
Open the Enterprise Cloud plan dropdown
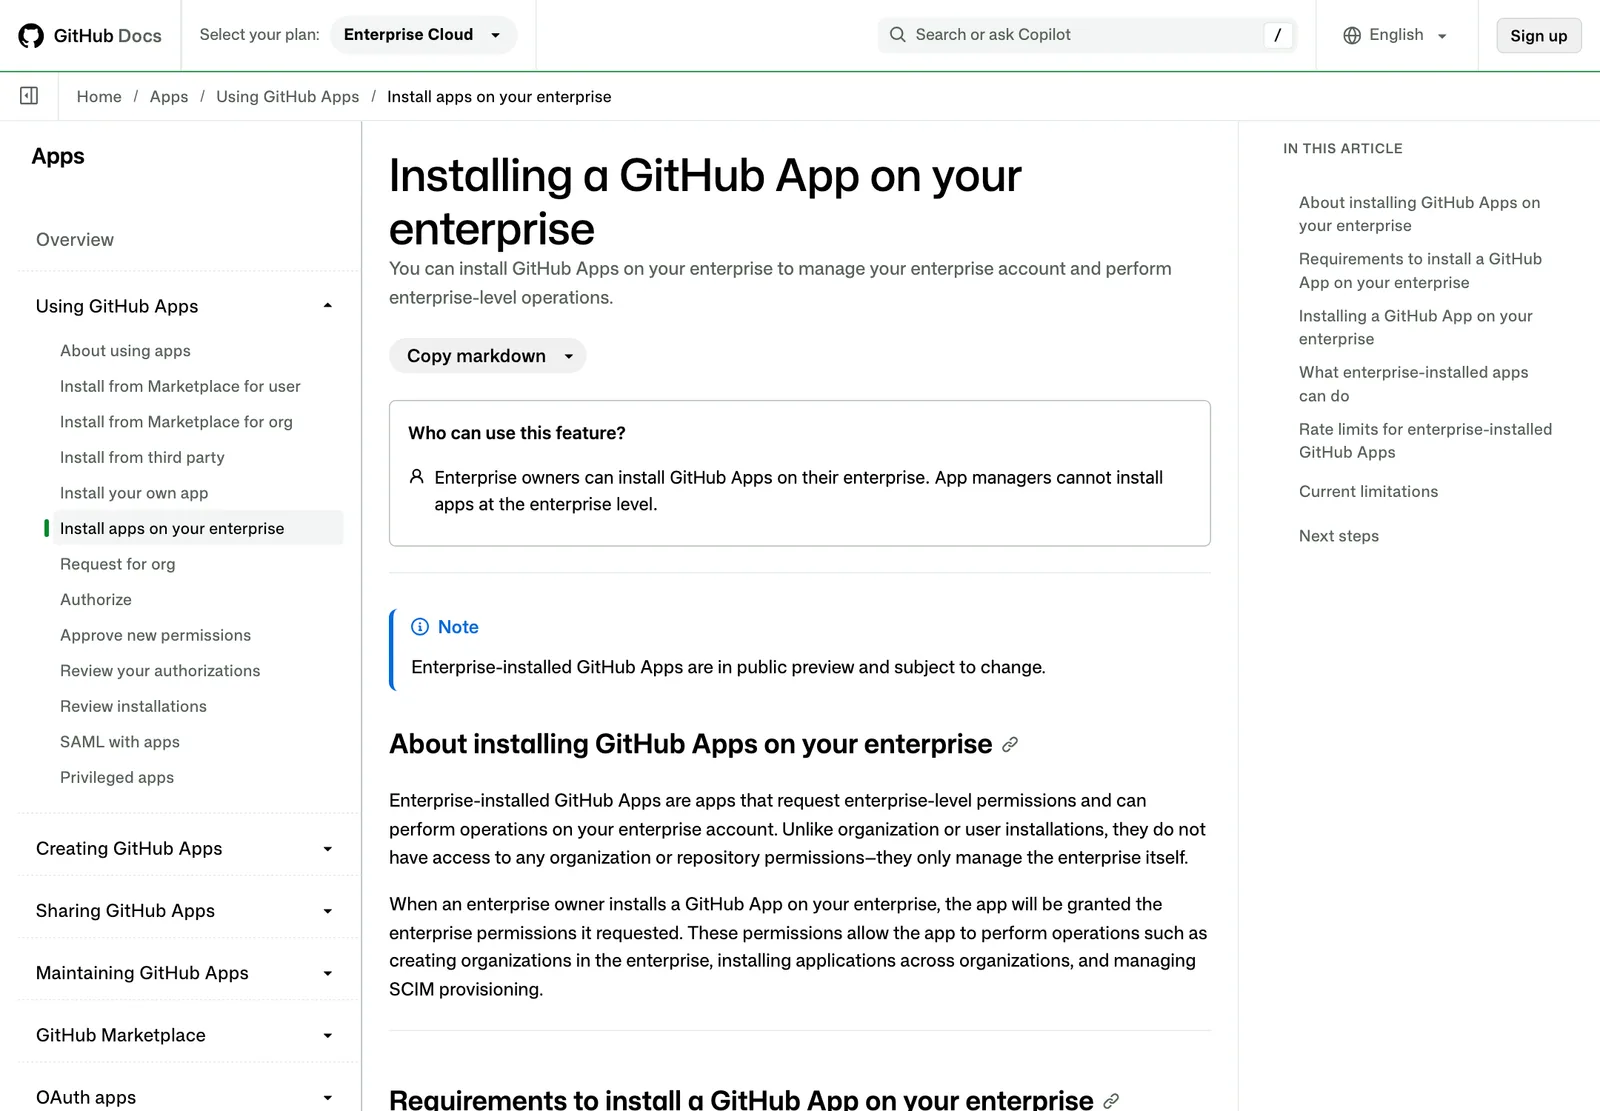click(423, 35)
